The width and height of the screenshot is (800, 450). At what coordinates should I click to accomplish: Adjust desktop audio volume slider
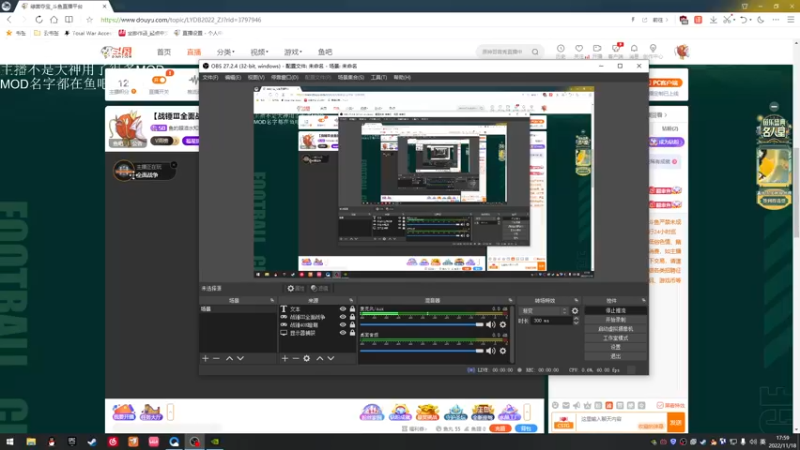(421, 351)
